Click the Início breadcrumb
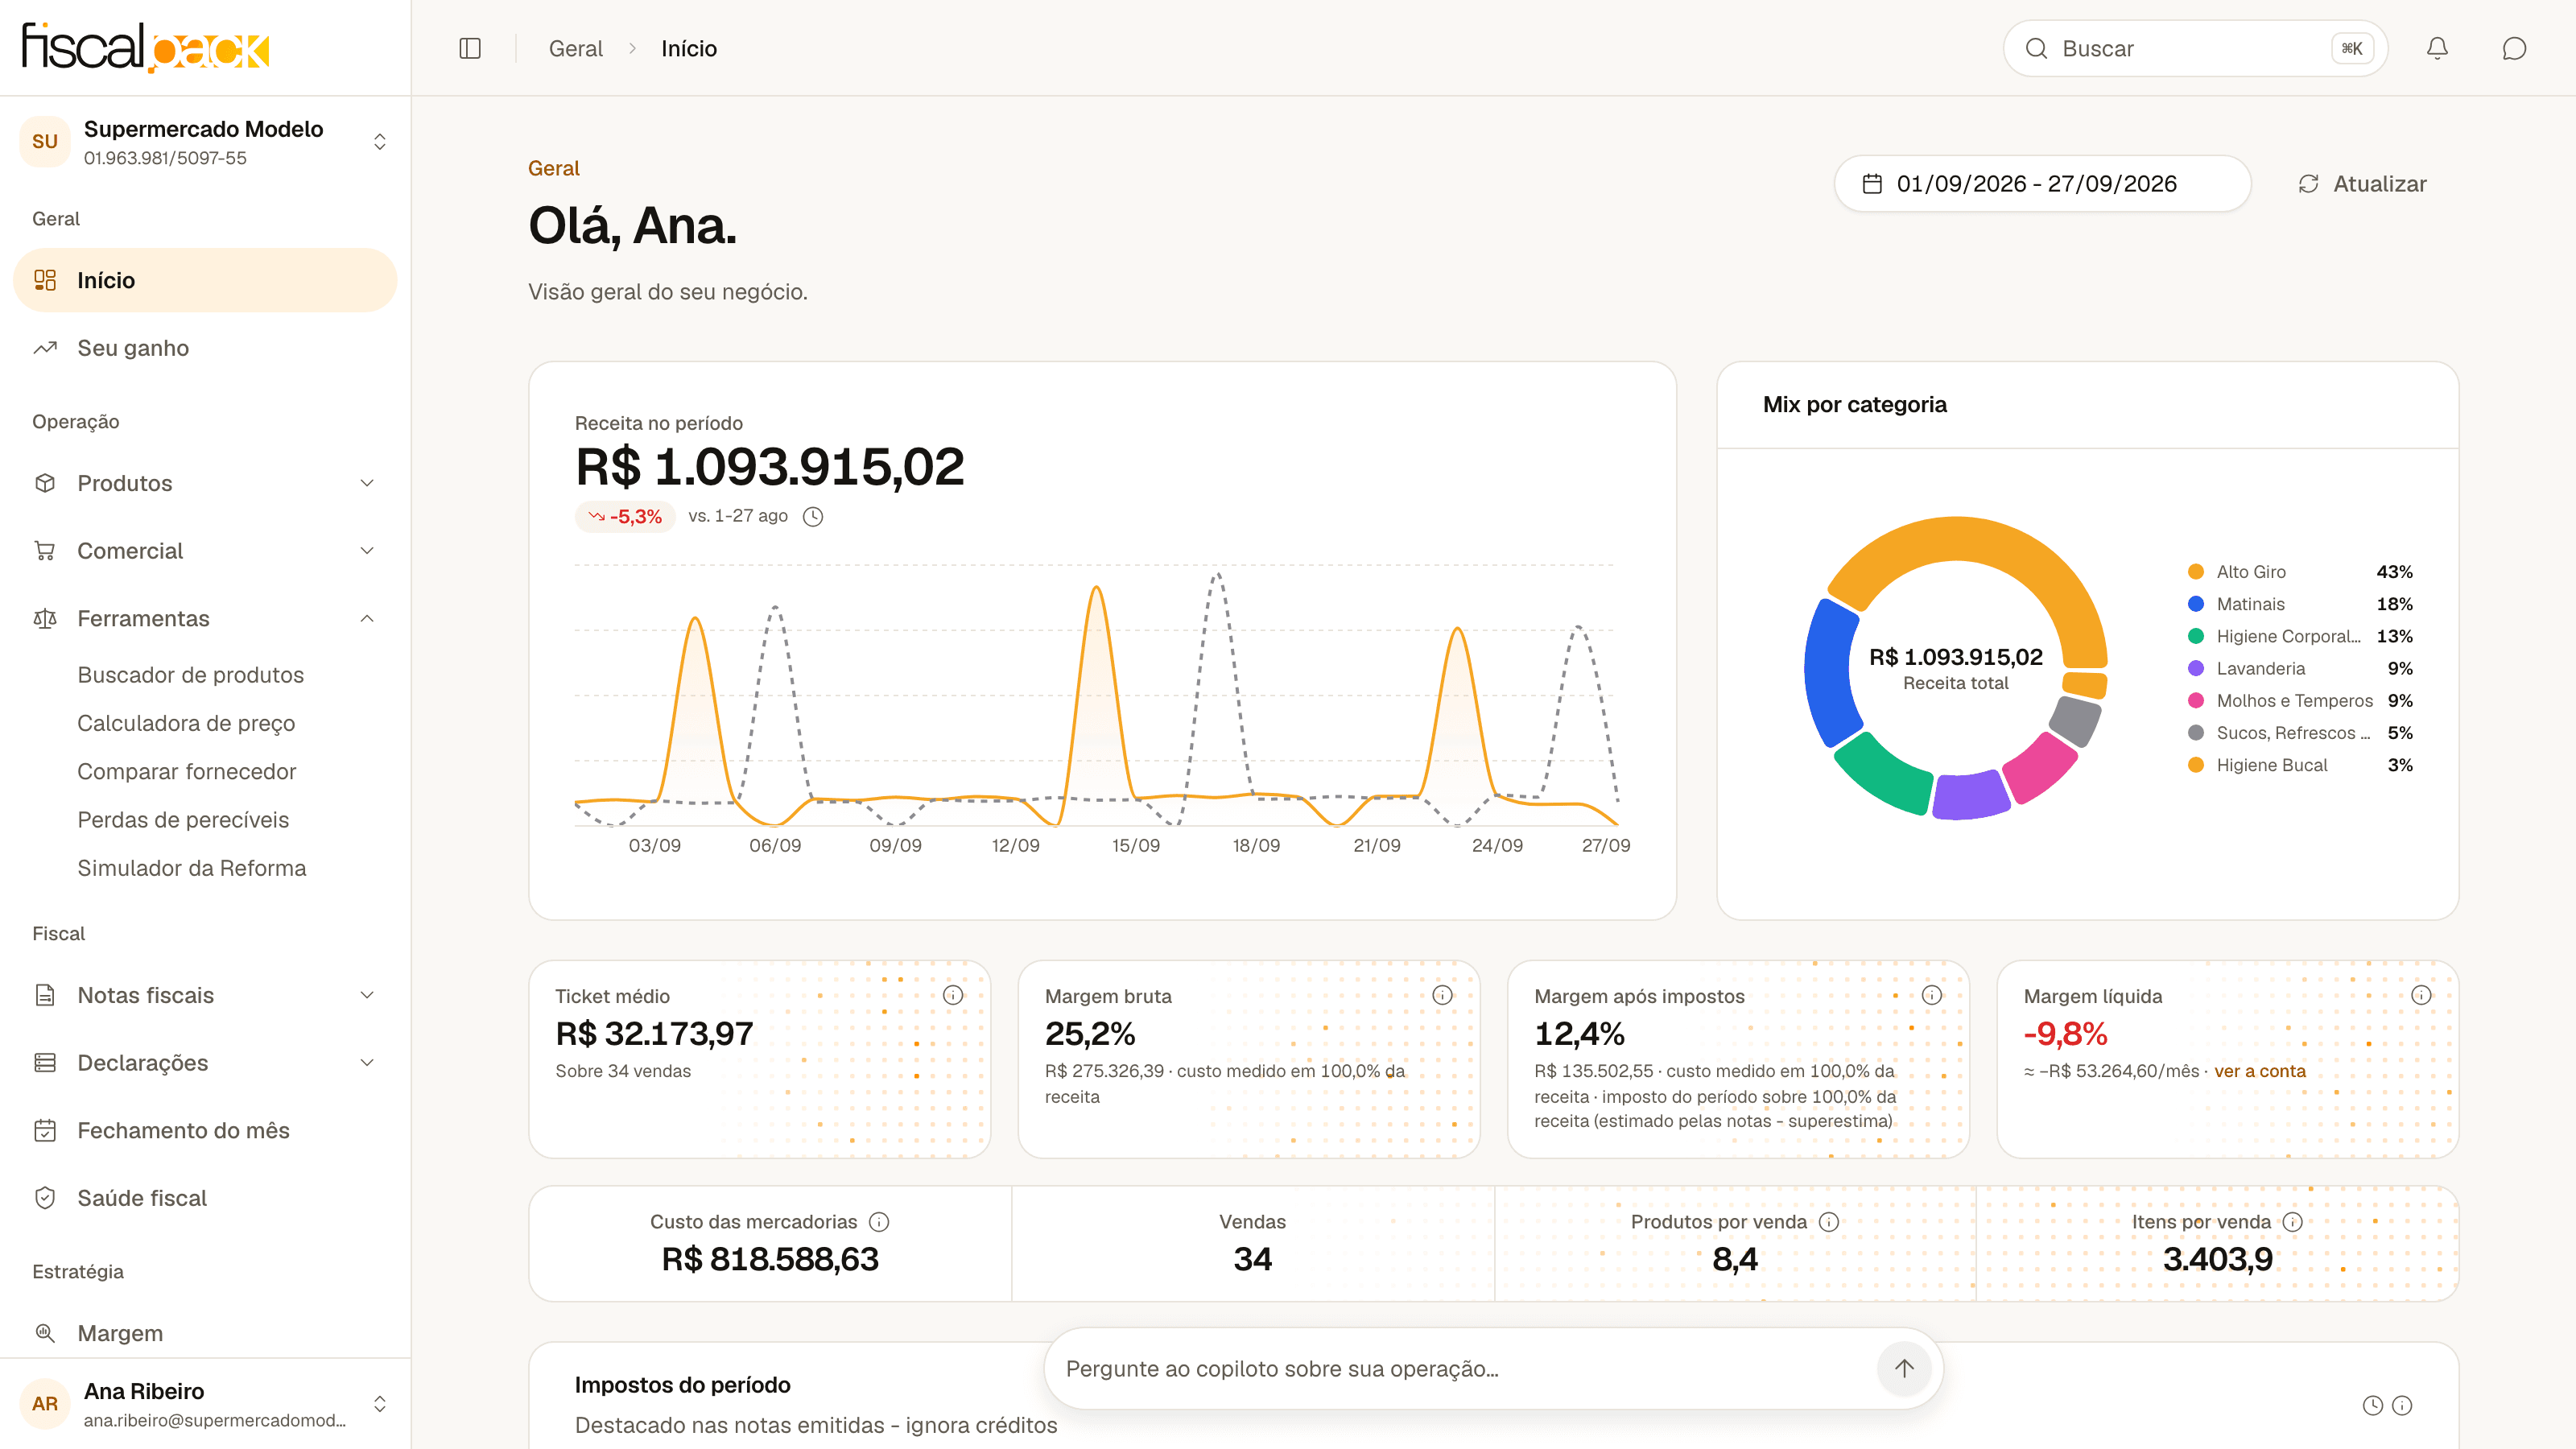 pos(689,48)
